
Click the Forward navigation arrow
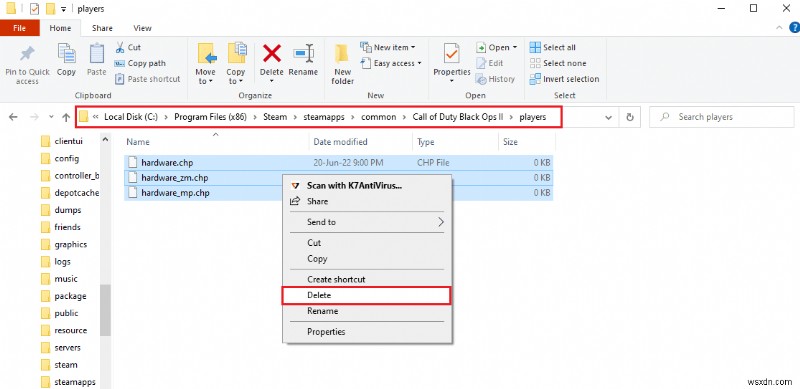pos(34,117)
